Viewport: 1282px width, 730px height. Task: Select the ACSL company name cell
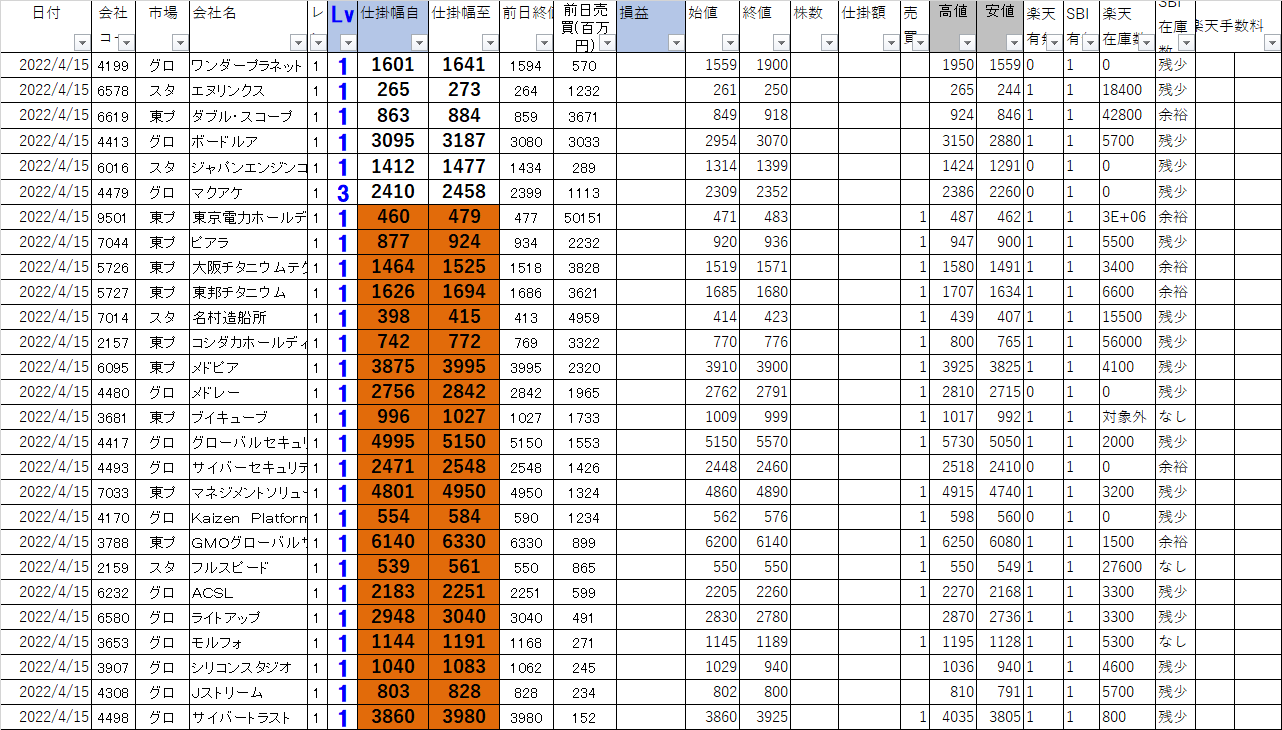pyautogui.click(x=248, y=592)
